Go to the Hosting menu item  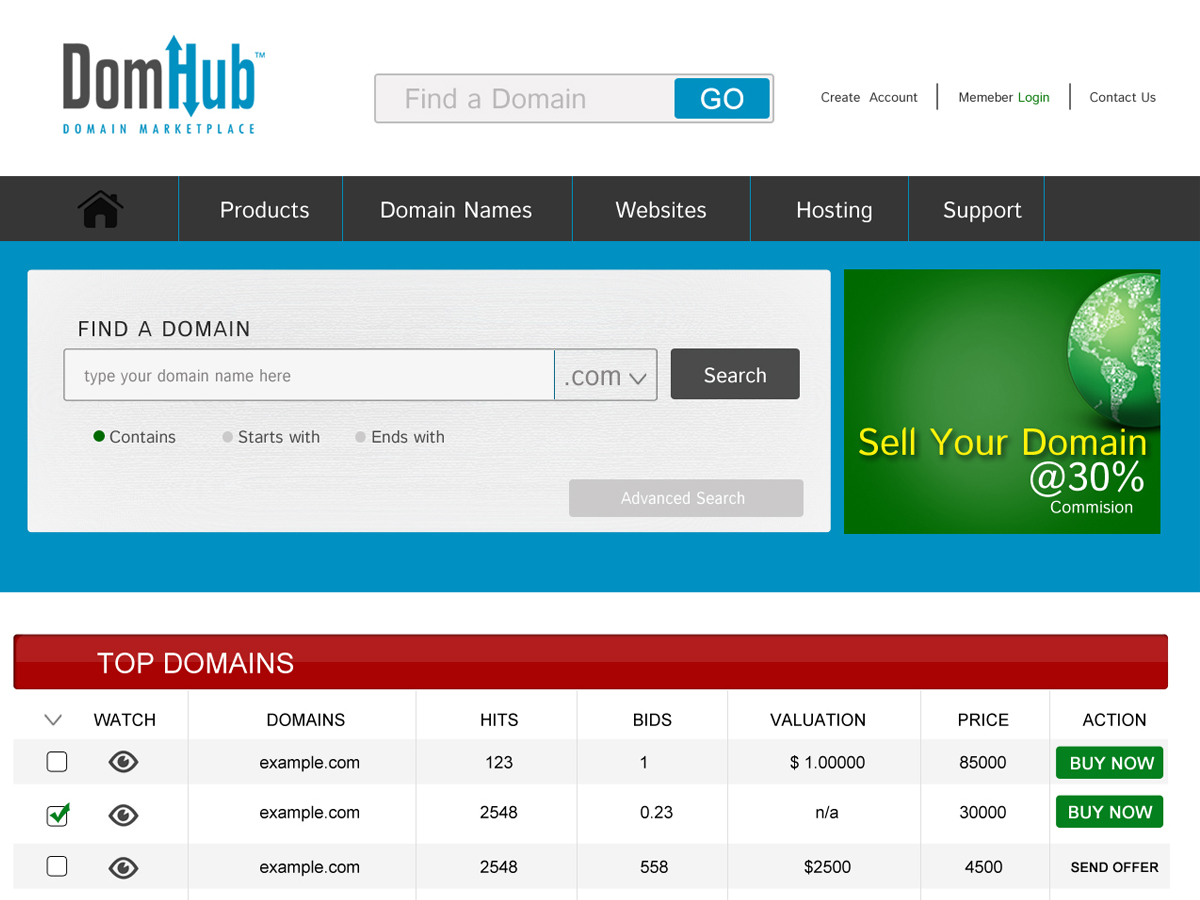[x=834, y=210]
